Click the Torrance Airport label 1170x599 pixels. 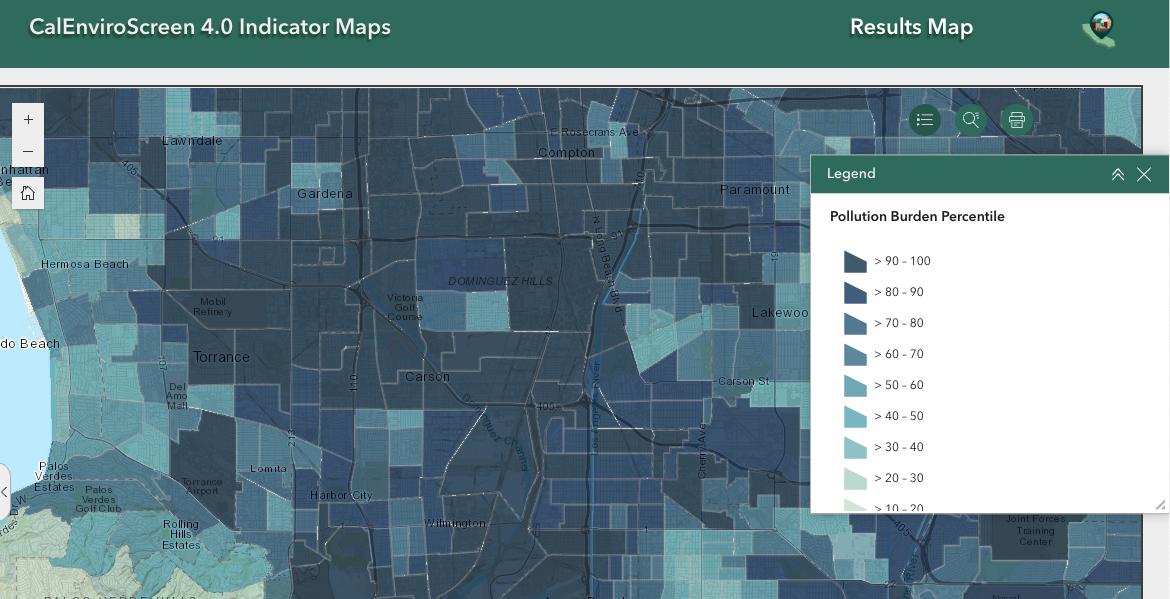coord(201,486)
